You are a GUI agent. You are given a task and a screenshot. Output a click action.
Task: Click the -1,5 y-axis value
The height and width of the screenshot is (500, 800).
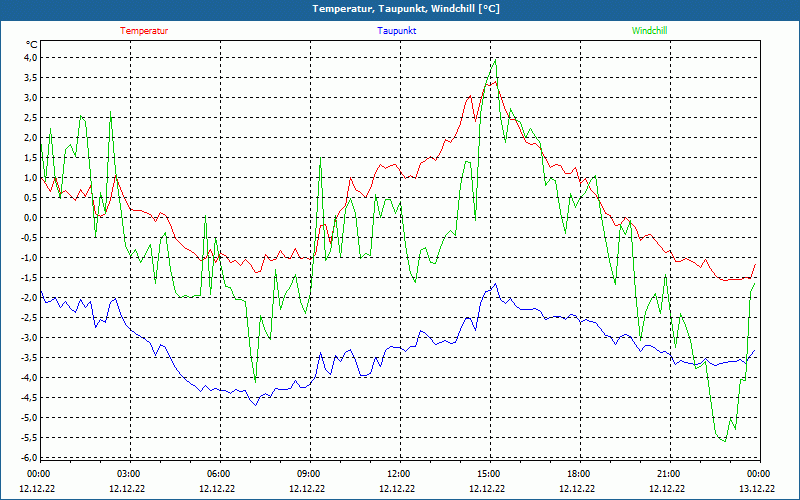click(29, 278)
